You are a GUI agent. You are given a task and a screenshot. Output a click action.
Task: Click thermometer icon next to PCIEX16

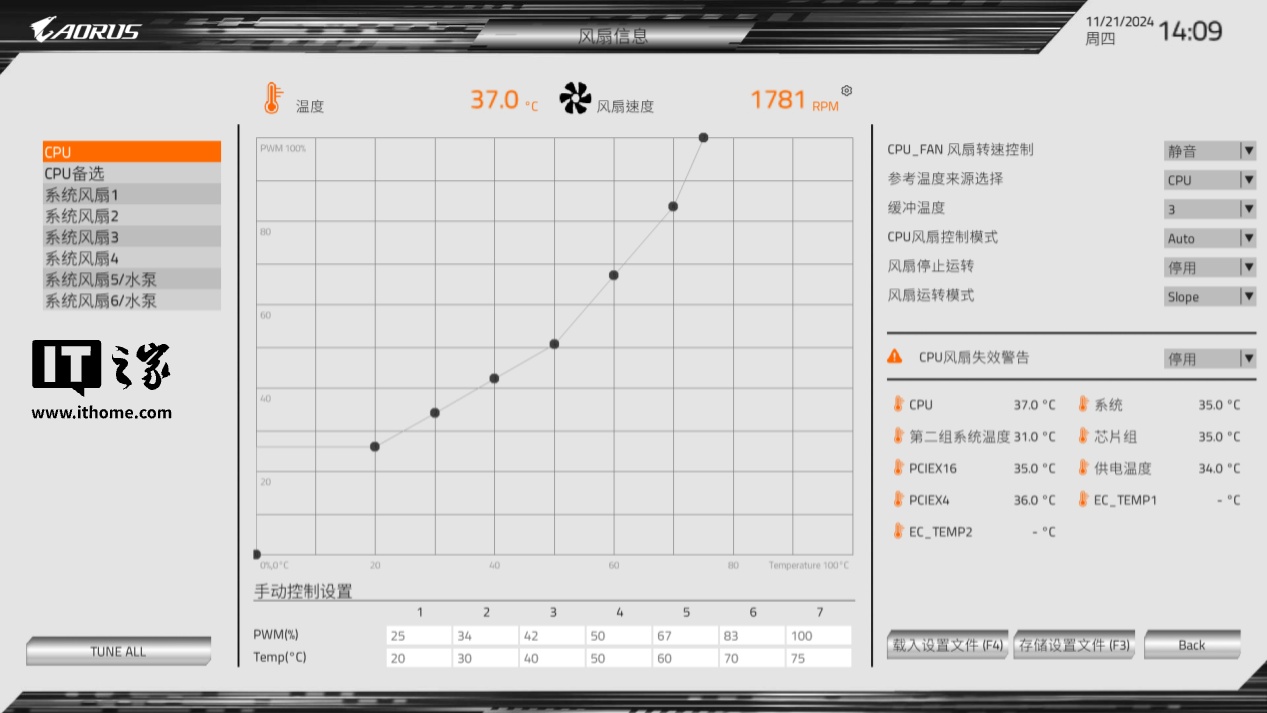click(x=898, y=468)
